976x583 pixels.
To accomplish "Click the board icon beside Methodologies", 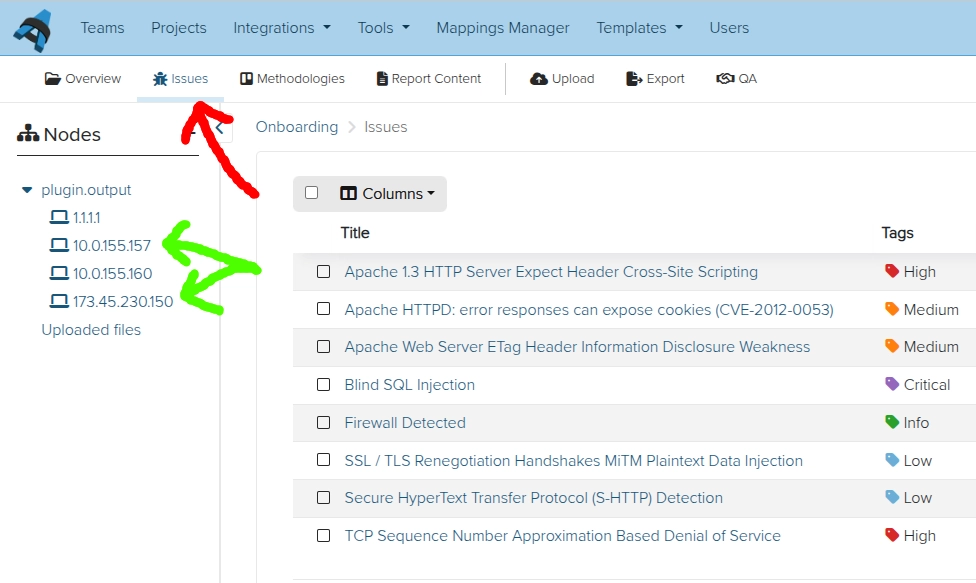I will point(246,78).
